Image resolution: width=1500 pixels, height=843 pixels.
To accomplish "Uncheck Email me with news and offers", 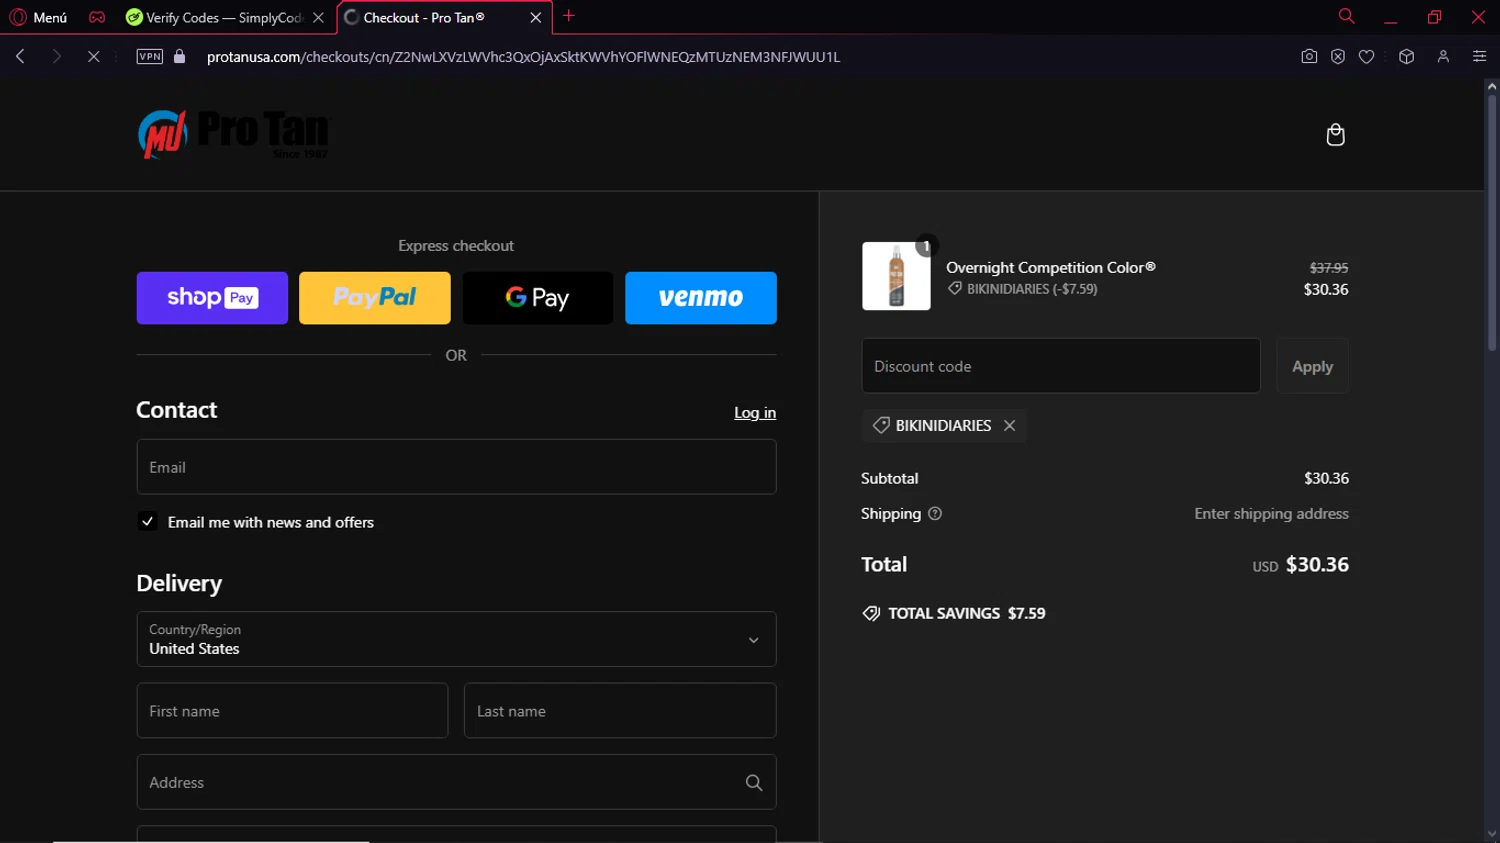I will [147, 522].
